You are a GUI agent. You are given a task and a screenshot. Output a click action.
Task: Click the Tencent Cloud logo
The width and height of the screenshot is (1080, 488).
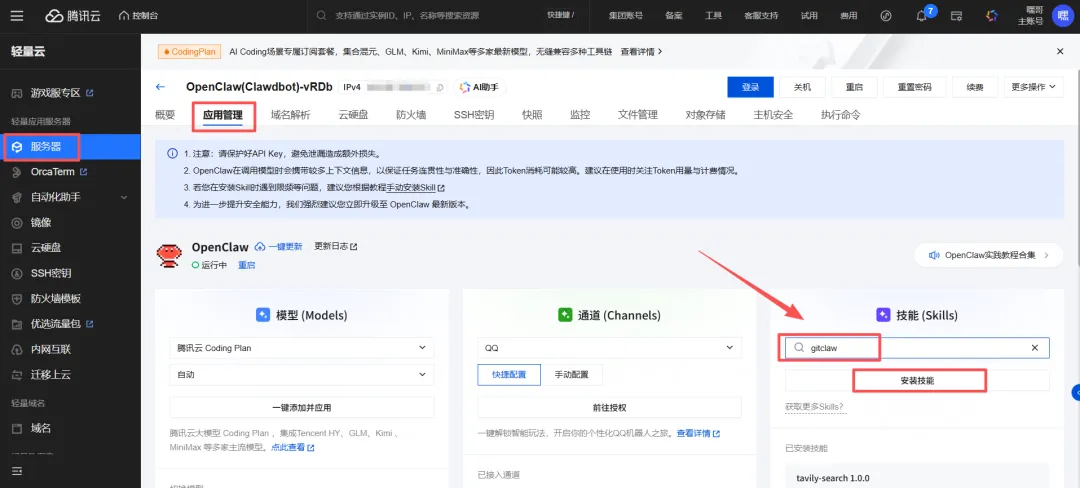coord(73,15)
